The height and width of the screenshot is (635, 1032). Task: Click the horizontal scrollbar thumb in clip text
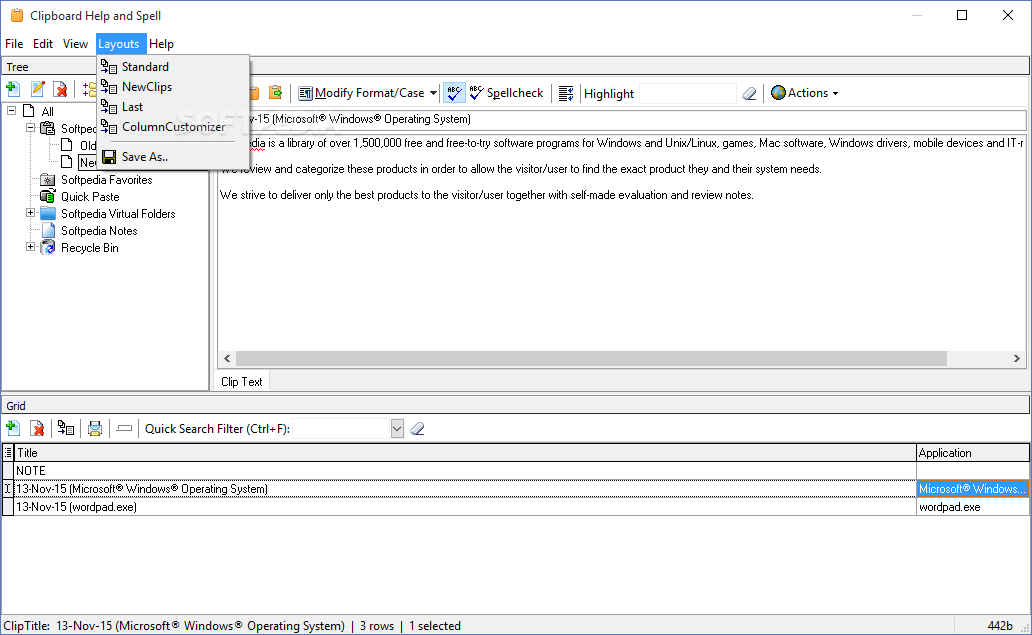[591, 359]
